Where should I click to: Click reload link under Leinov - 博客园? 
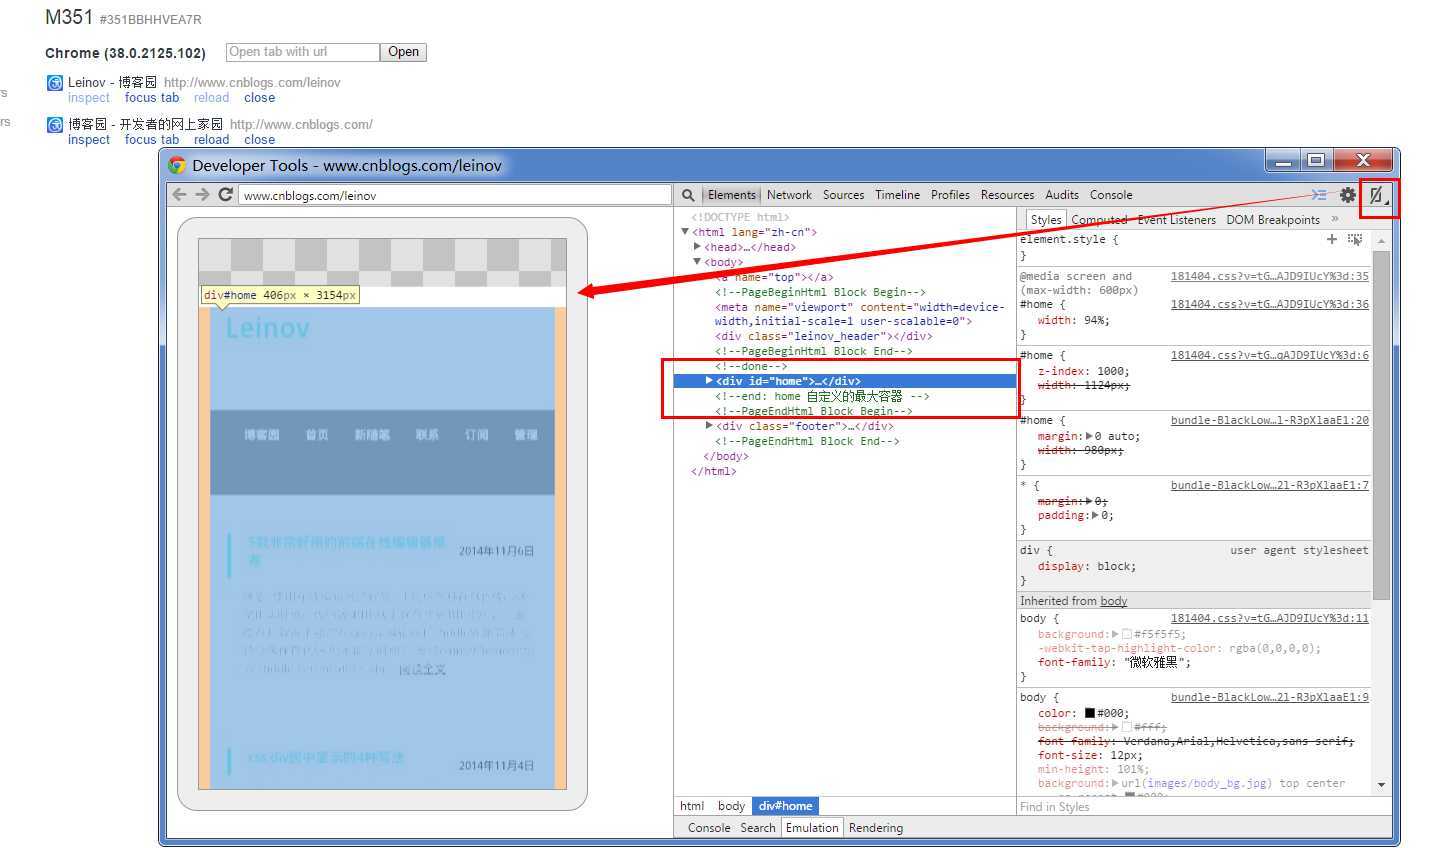tap(211, 98)
